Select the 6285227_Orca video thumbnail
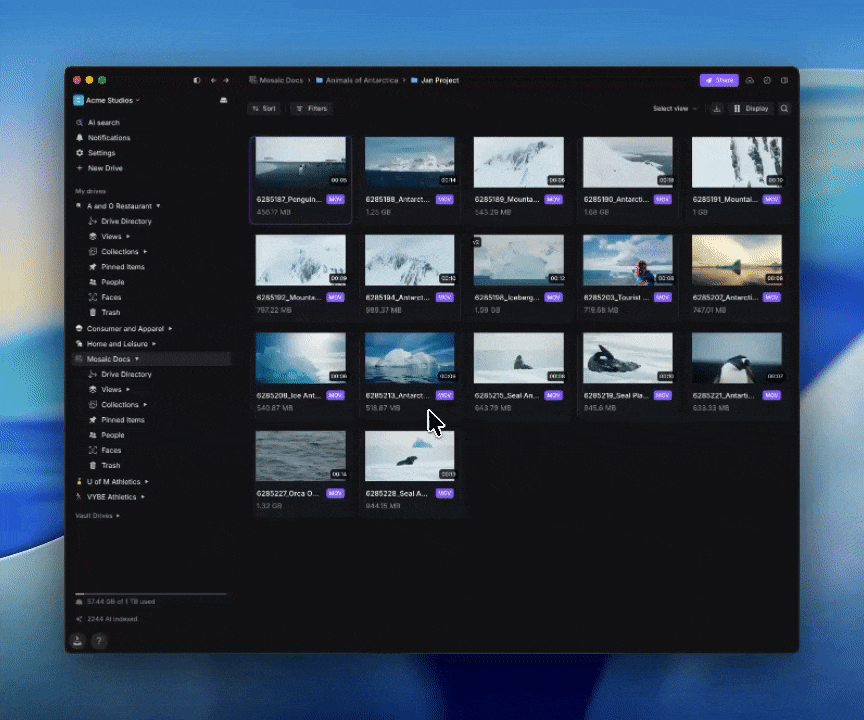 (300, 456)
